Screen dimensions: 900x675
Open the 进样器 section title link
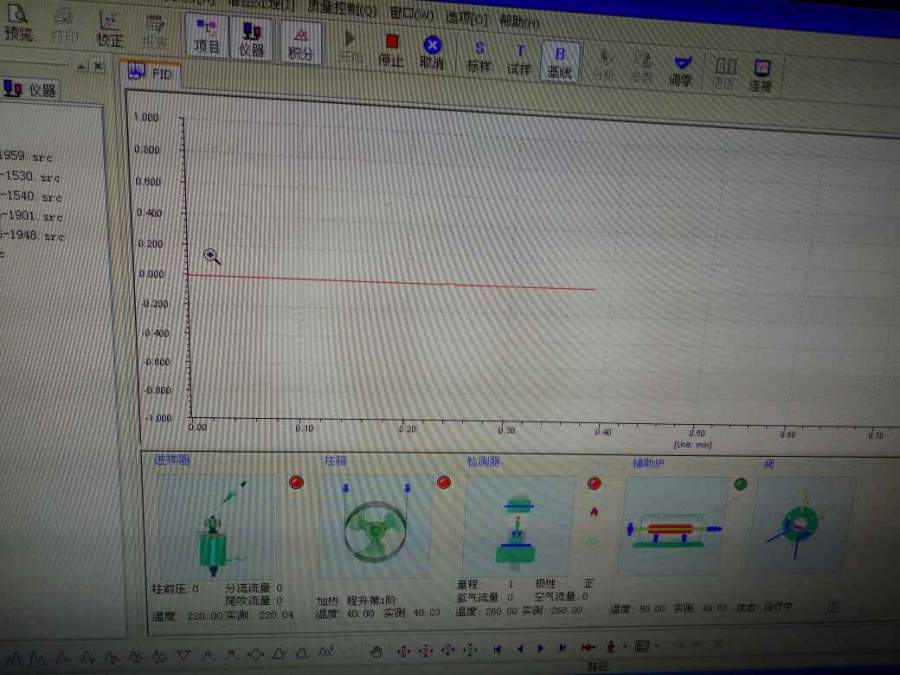pyautogui.click(x=172, y=459)
